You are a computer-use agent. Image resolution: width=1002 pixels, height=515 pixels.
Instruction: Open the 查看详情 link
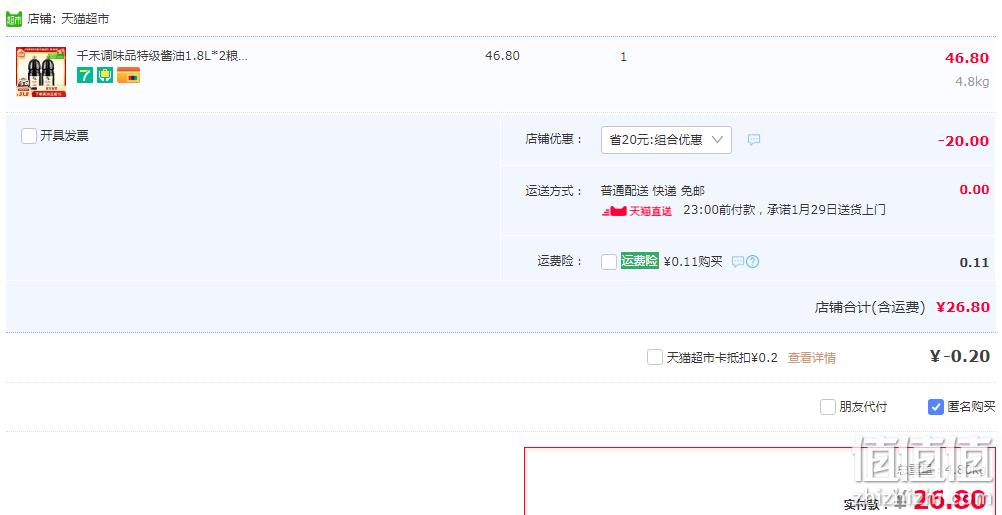pos(812,358)
